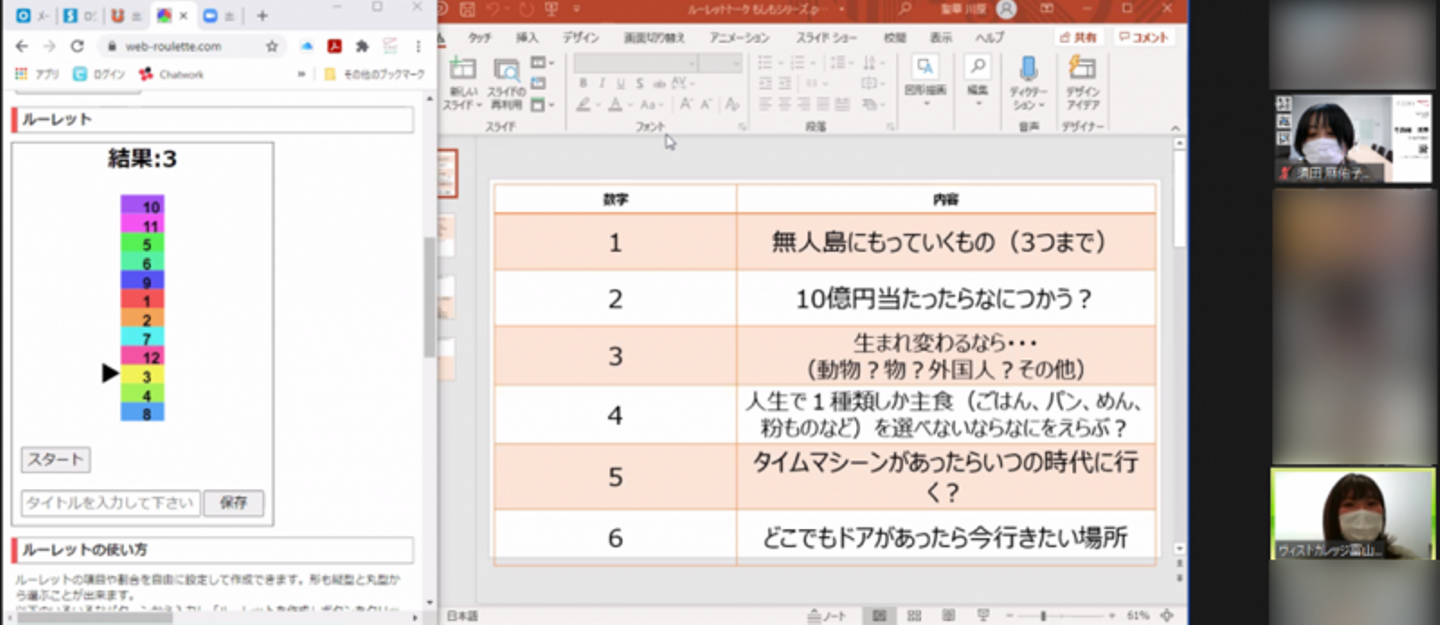Click undo in PowerPoint quick access toolbar
Image resolution: width=1440 pixels, height=625 pixels.
coord(494,9)
